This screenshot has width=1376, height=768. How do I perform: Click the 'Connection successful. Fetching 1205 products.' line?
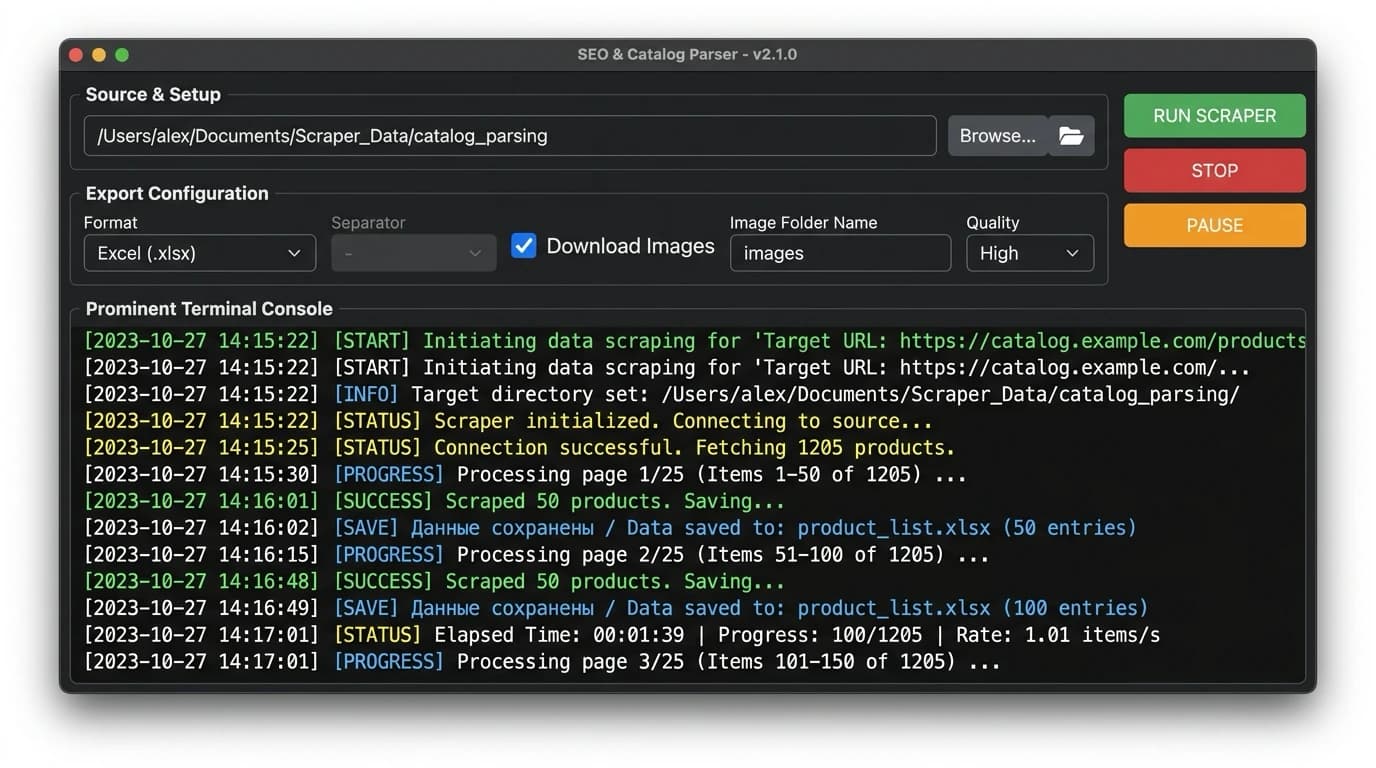[x=519, y=448]
